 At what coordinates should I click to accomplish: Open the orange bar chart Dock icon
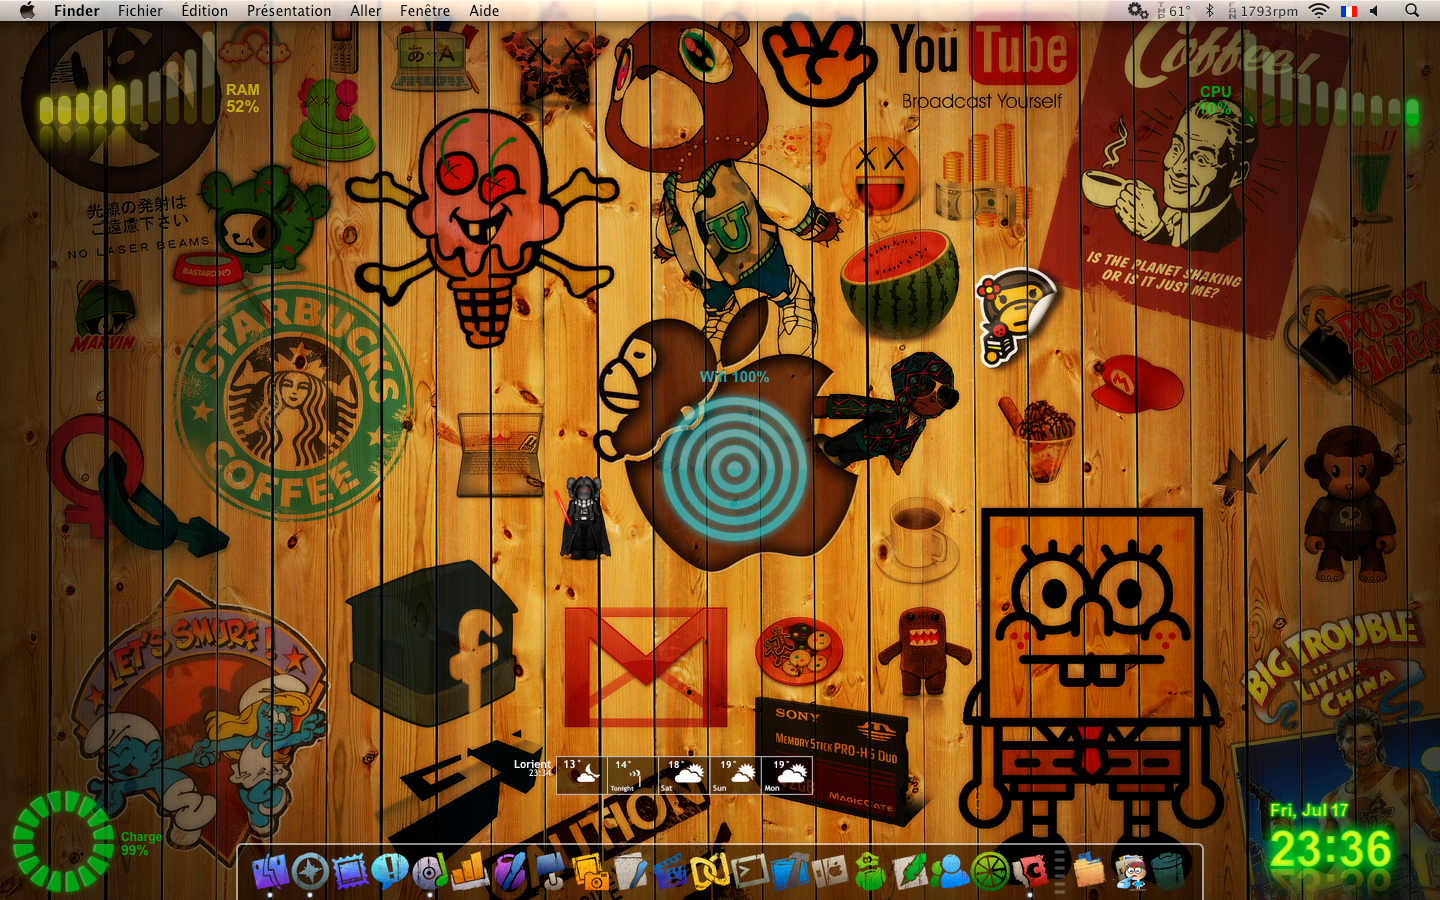pyautogui.click(x=469, y=872)
